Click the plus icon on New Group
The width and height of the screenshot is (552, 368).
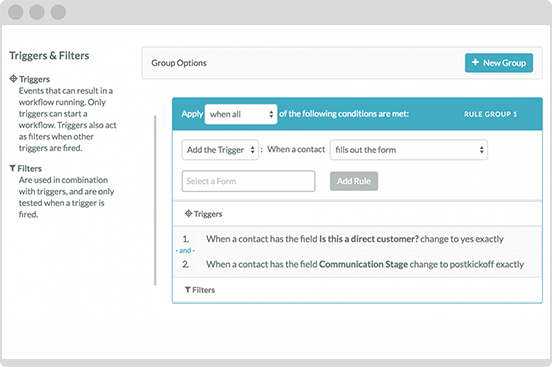click(x=475, y=62)
